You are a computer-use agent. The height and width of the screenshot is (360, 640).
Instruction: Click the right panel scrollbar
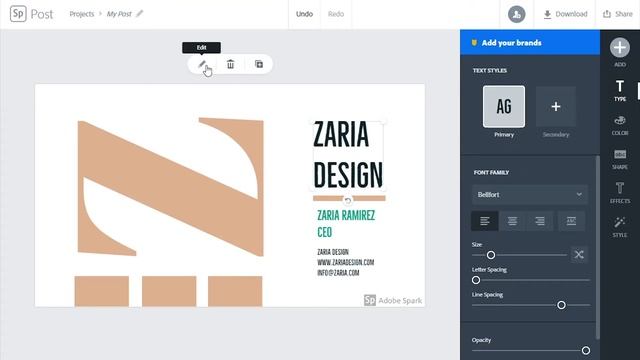[598, 247]
